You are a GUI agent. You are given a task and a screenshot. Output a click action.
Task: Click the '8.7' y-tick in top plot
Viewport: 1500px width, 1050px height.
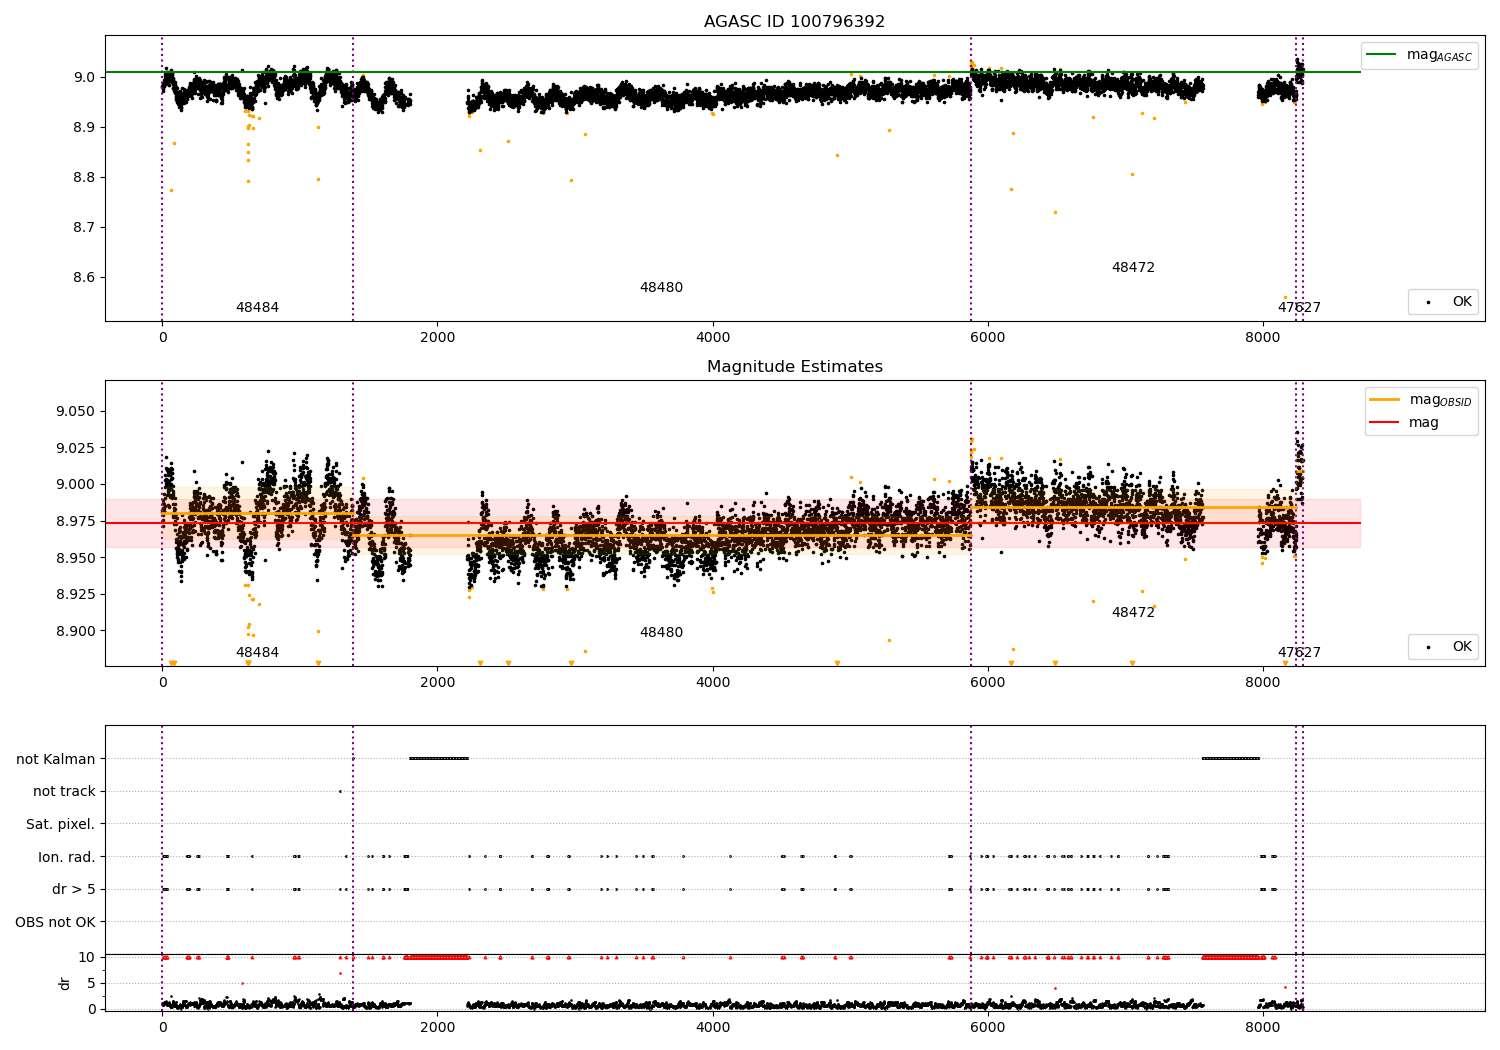coord(84,227)
